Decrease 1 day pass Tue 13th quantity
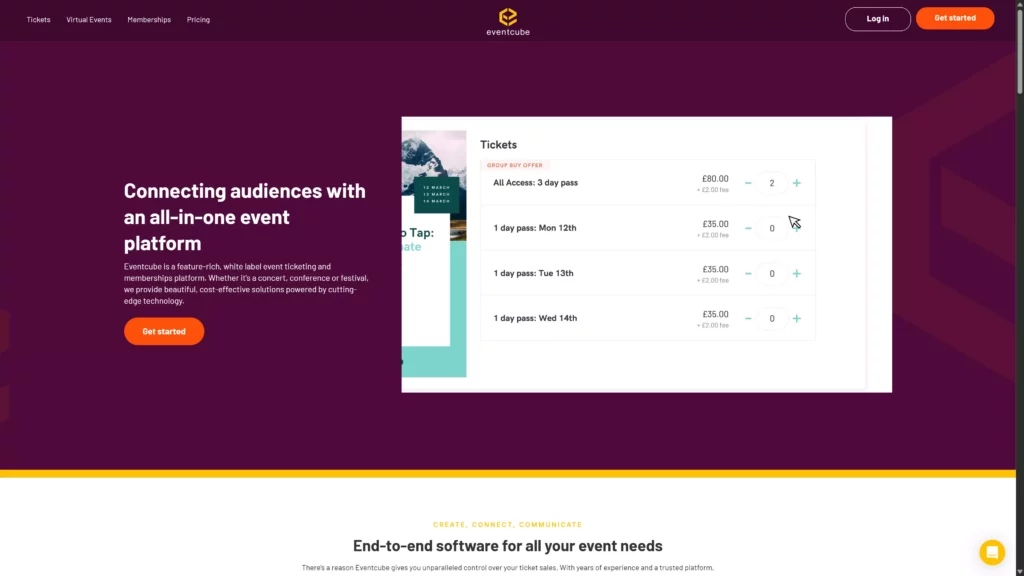The height and width of the screenshot is (576, 1024). [748, 274]
